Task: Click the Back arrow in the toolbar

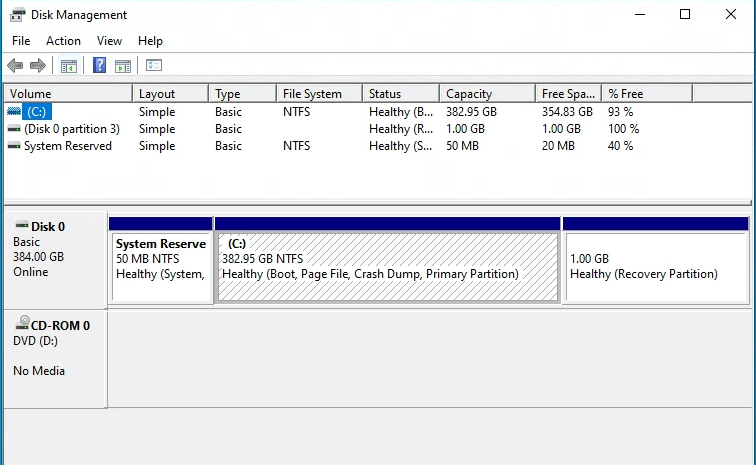Action: [x=15, y=66]
